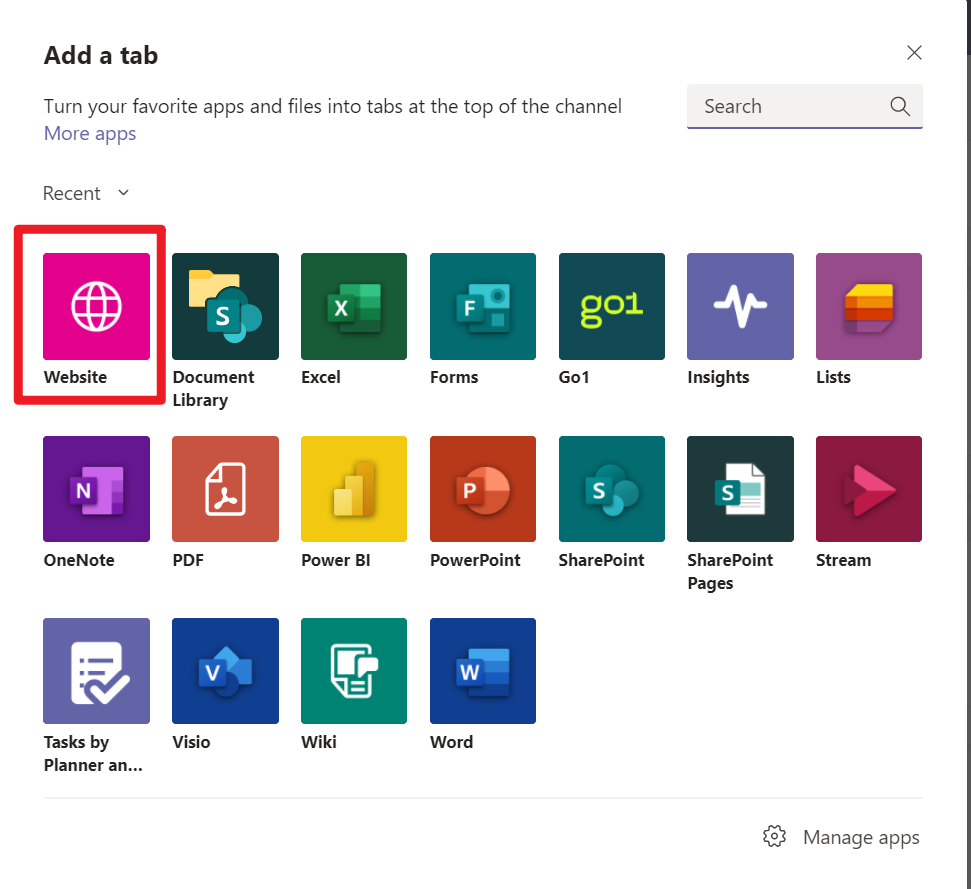Click the "Document Library" label text

[213, 389]
